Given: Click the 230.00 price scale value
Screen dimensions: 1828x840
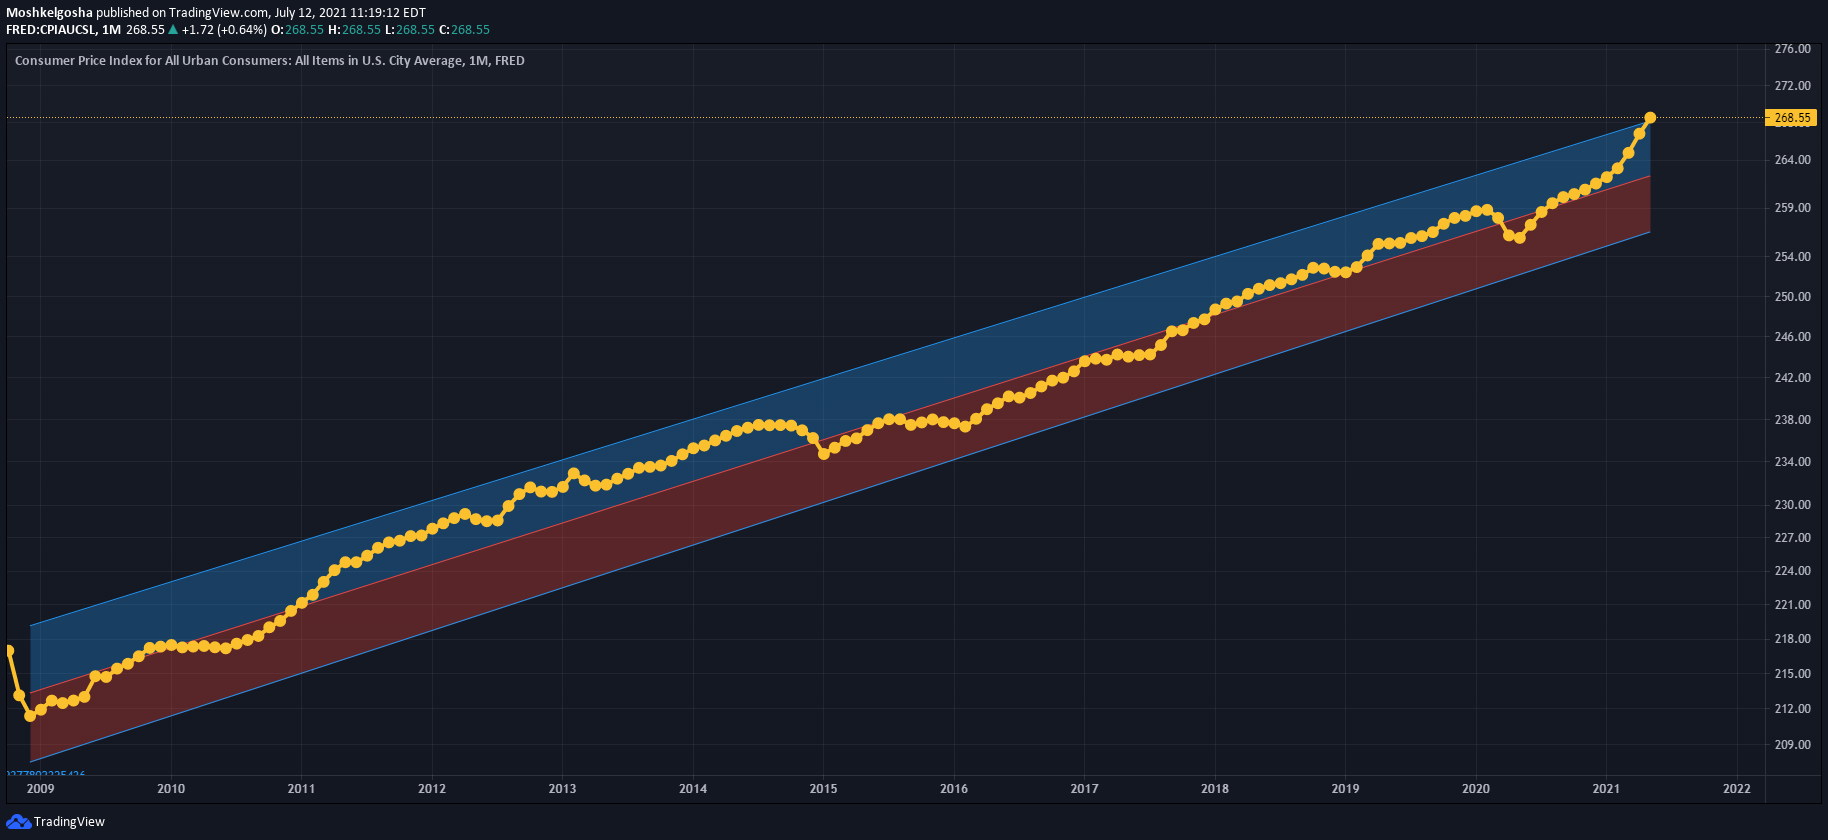Looking at the screenshot, I should 1792,505.
